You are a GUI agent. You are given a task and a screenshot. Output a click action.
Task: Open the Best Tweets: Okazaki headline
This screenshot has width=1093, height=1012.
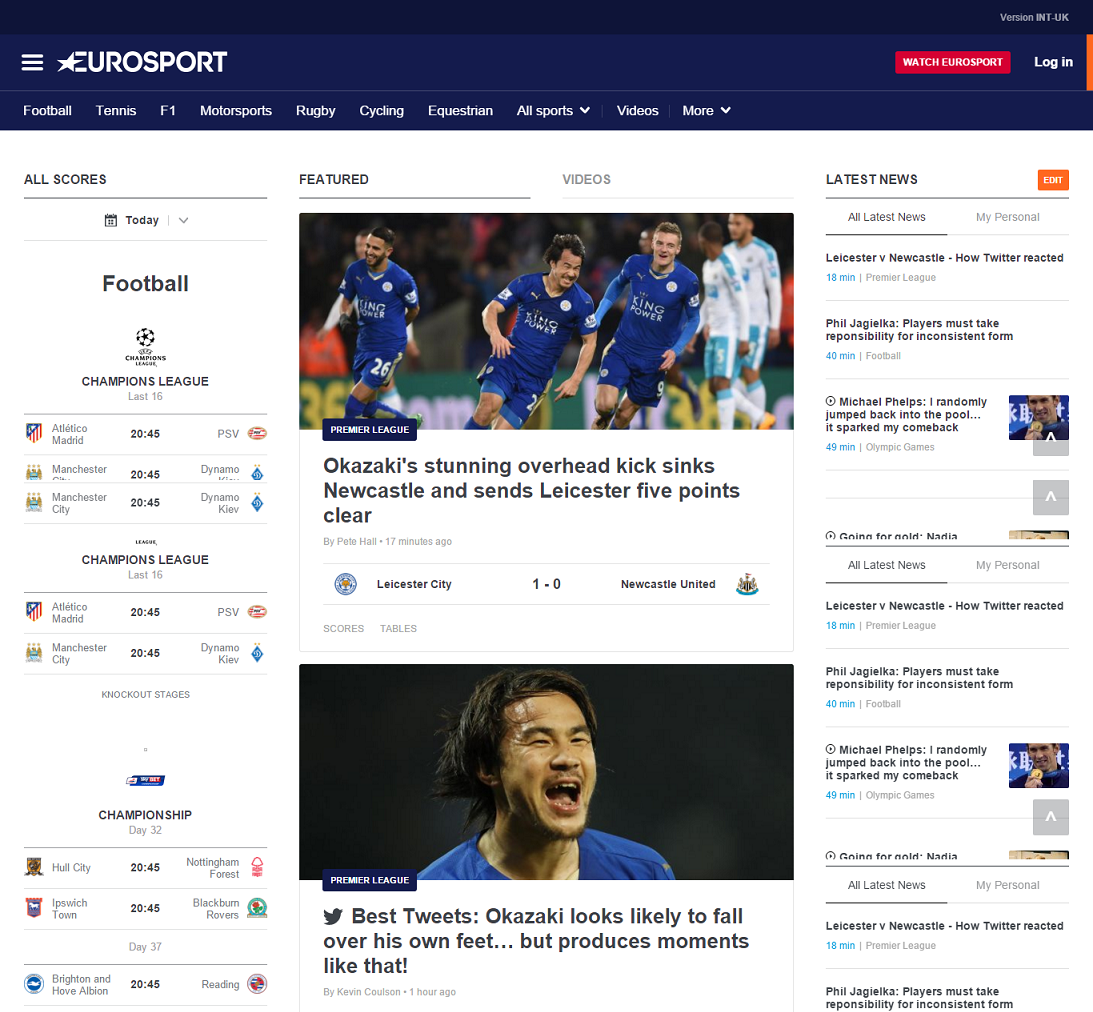coord(536,940)
